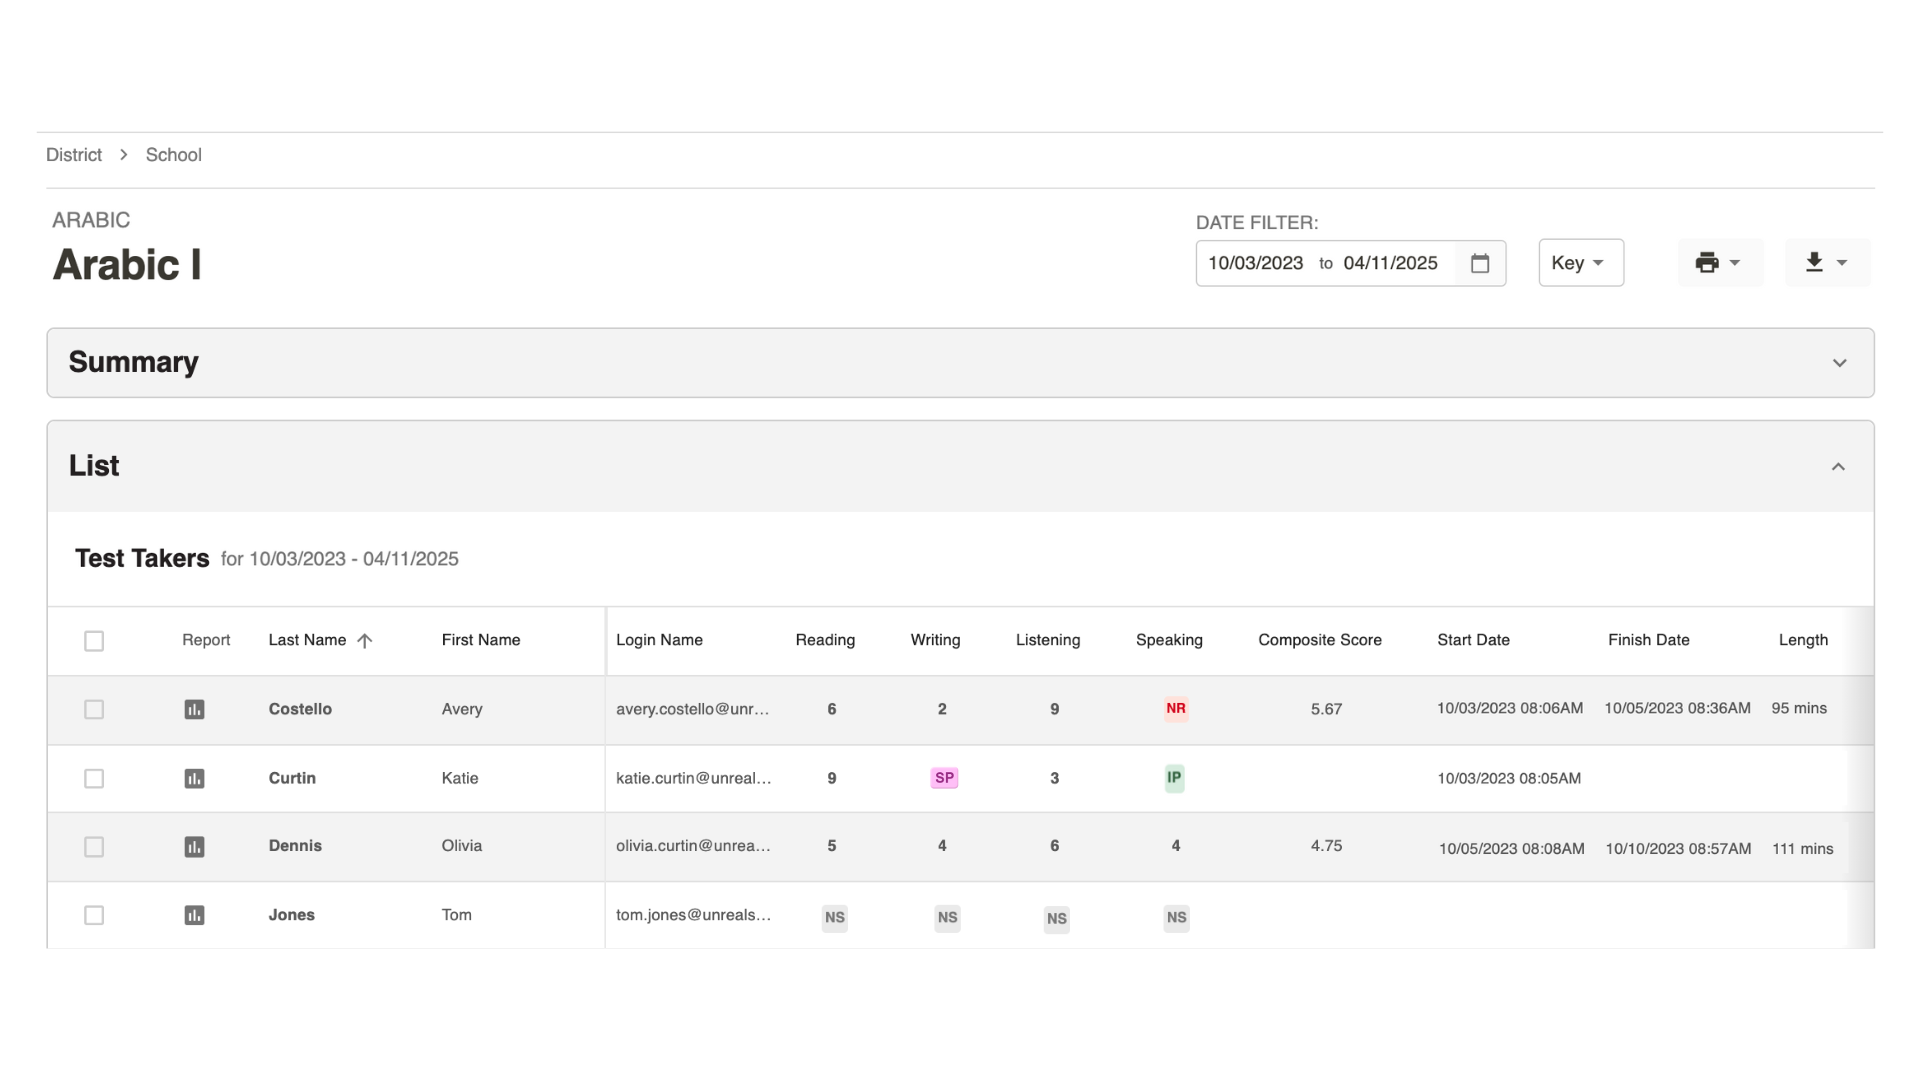Expand the Summary section chevron
1920x1080 pixels.
[x=1839, y=363]
